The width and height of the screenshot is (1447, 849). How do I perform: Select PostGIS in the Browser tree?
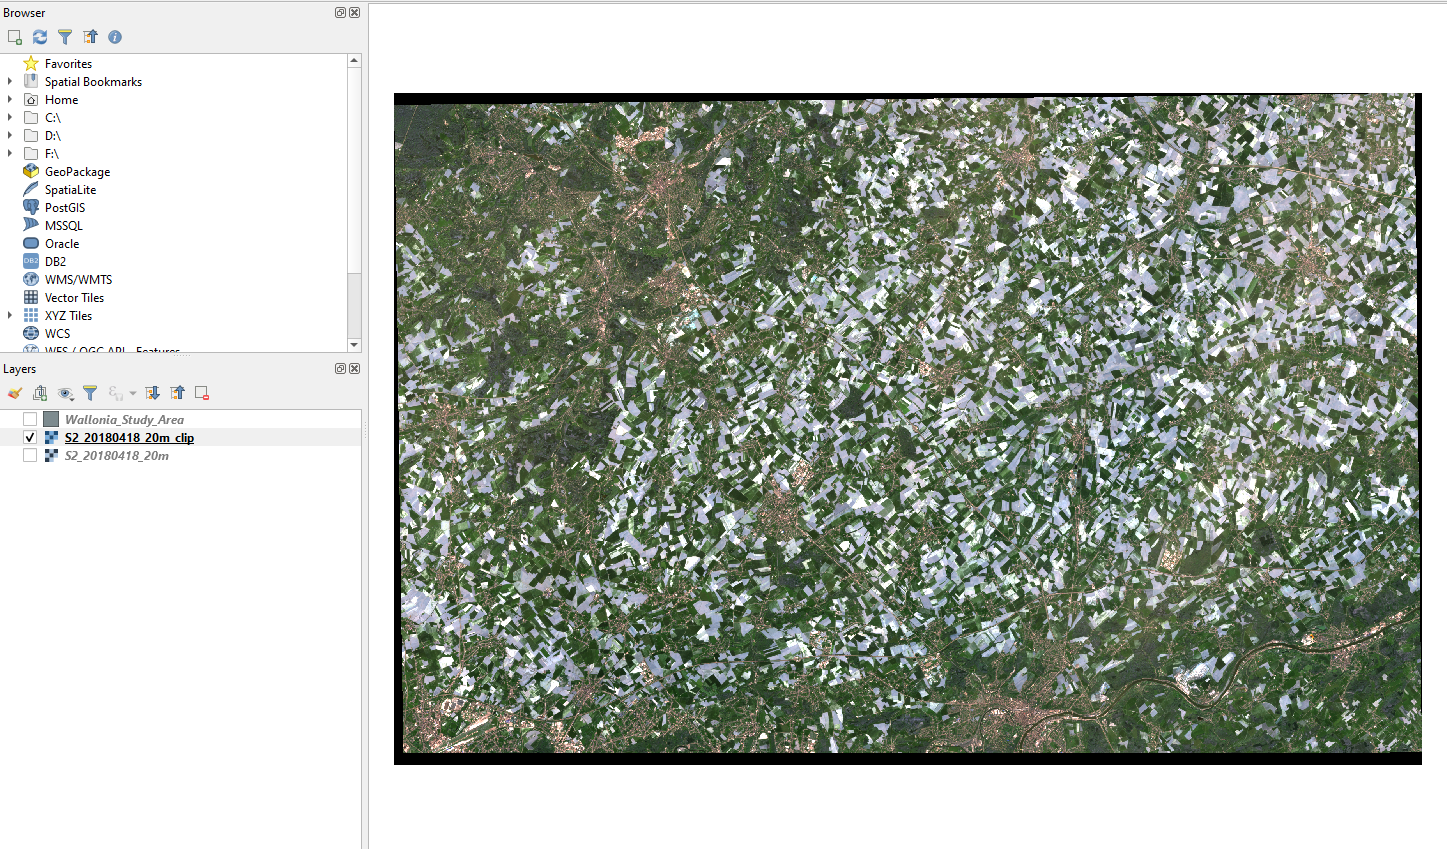tap(65, 208)
